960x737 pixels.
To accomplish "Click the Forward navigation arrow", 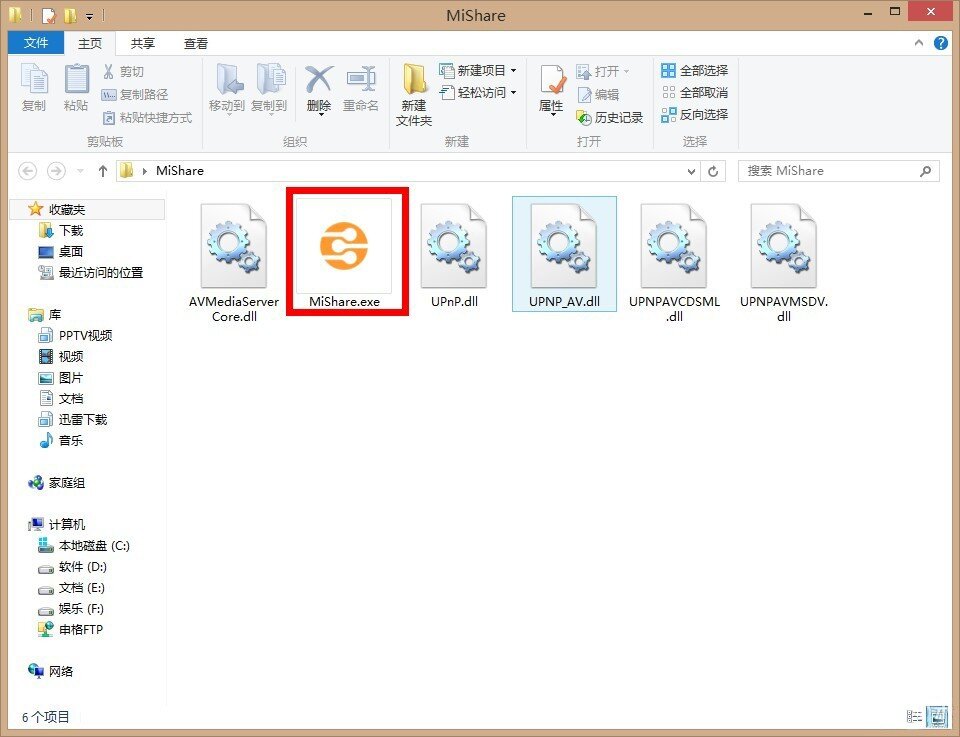I will click(x=56, y=171).
